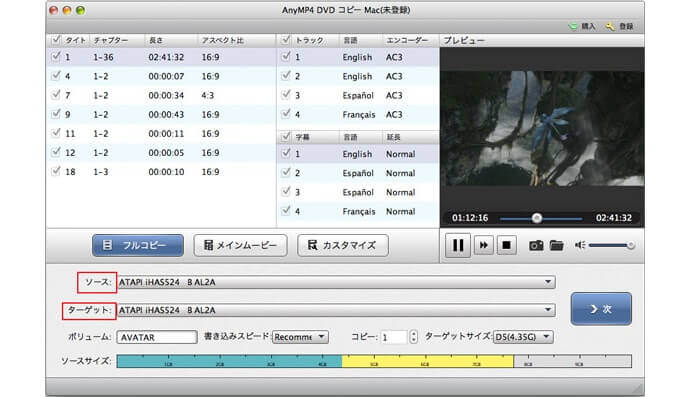This screenshot has height=397, width=696.
Task: Take a snapshot with the camera icon
Action: coord(536,245)
